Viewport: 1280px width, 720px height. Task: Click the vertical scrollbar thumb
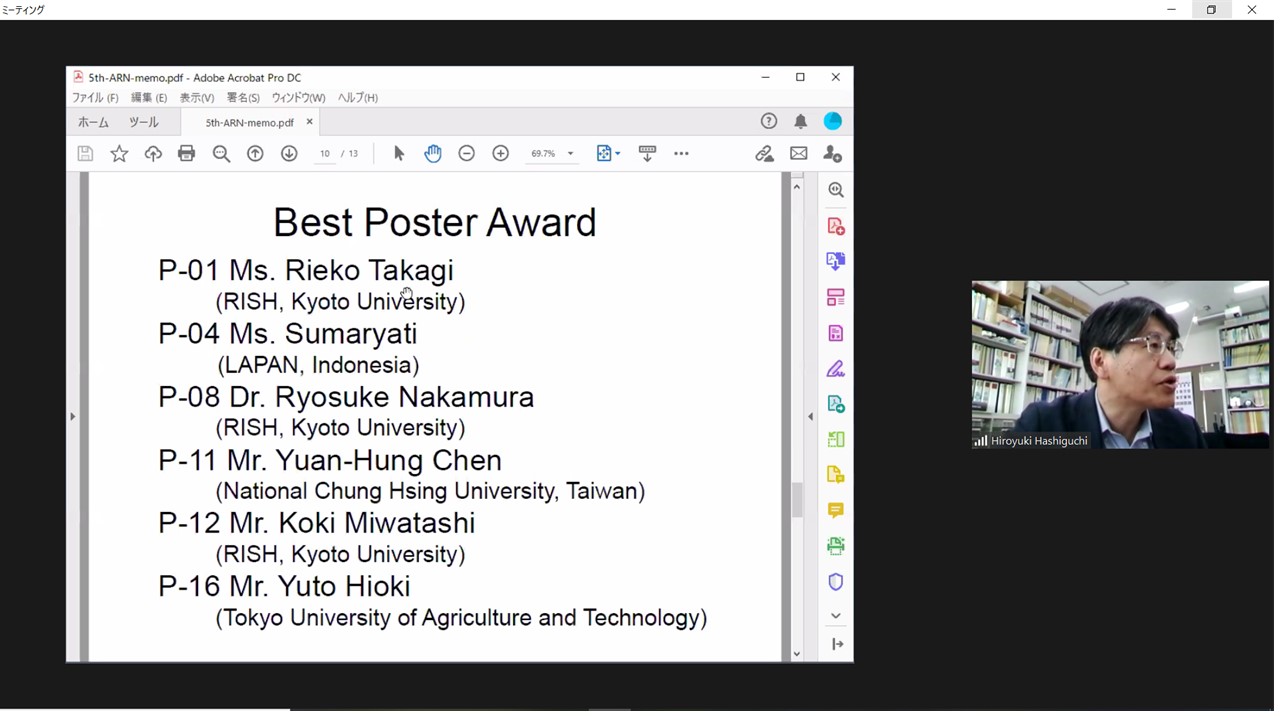pos(797,500)
